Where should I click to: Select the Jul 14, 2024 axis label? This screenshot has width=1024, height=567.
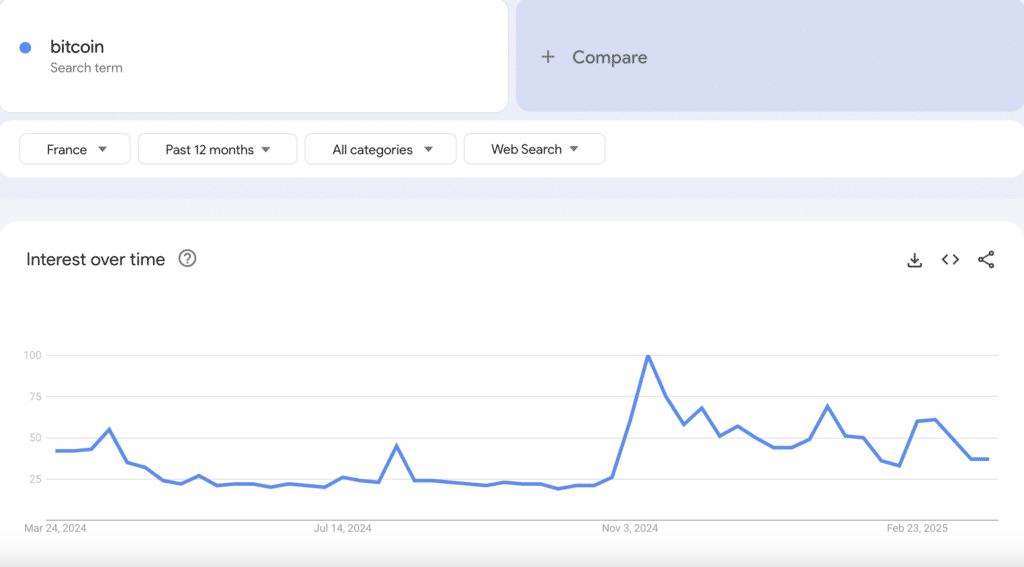pos(342,528)
